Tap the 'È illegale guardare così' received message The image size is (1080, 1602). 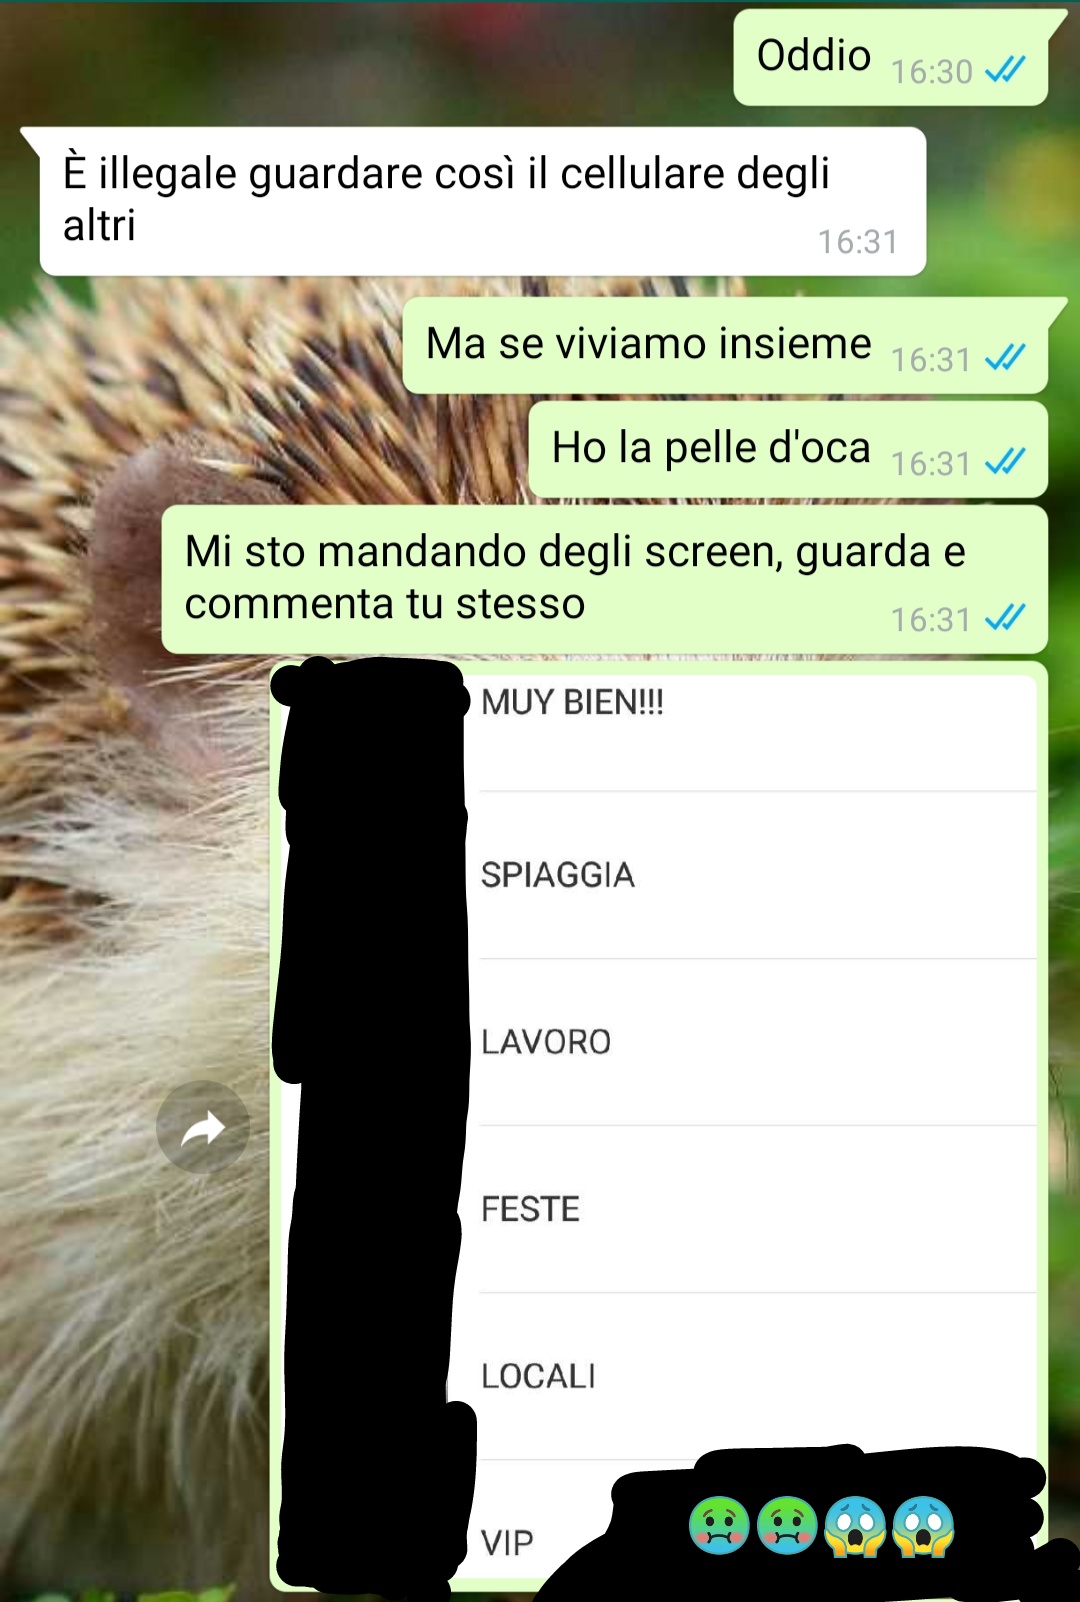(x=483, y=201)
